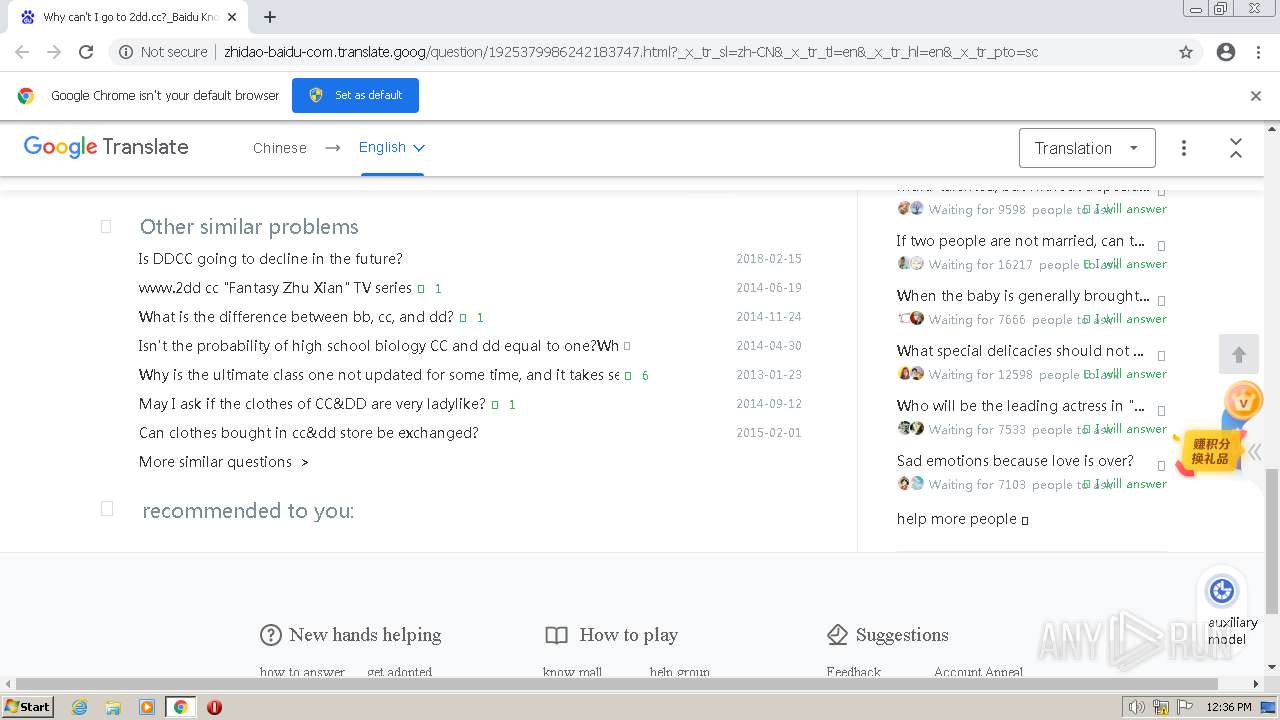Open the English target language dropdown

point(392,147)
